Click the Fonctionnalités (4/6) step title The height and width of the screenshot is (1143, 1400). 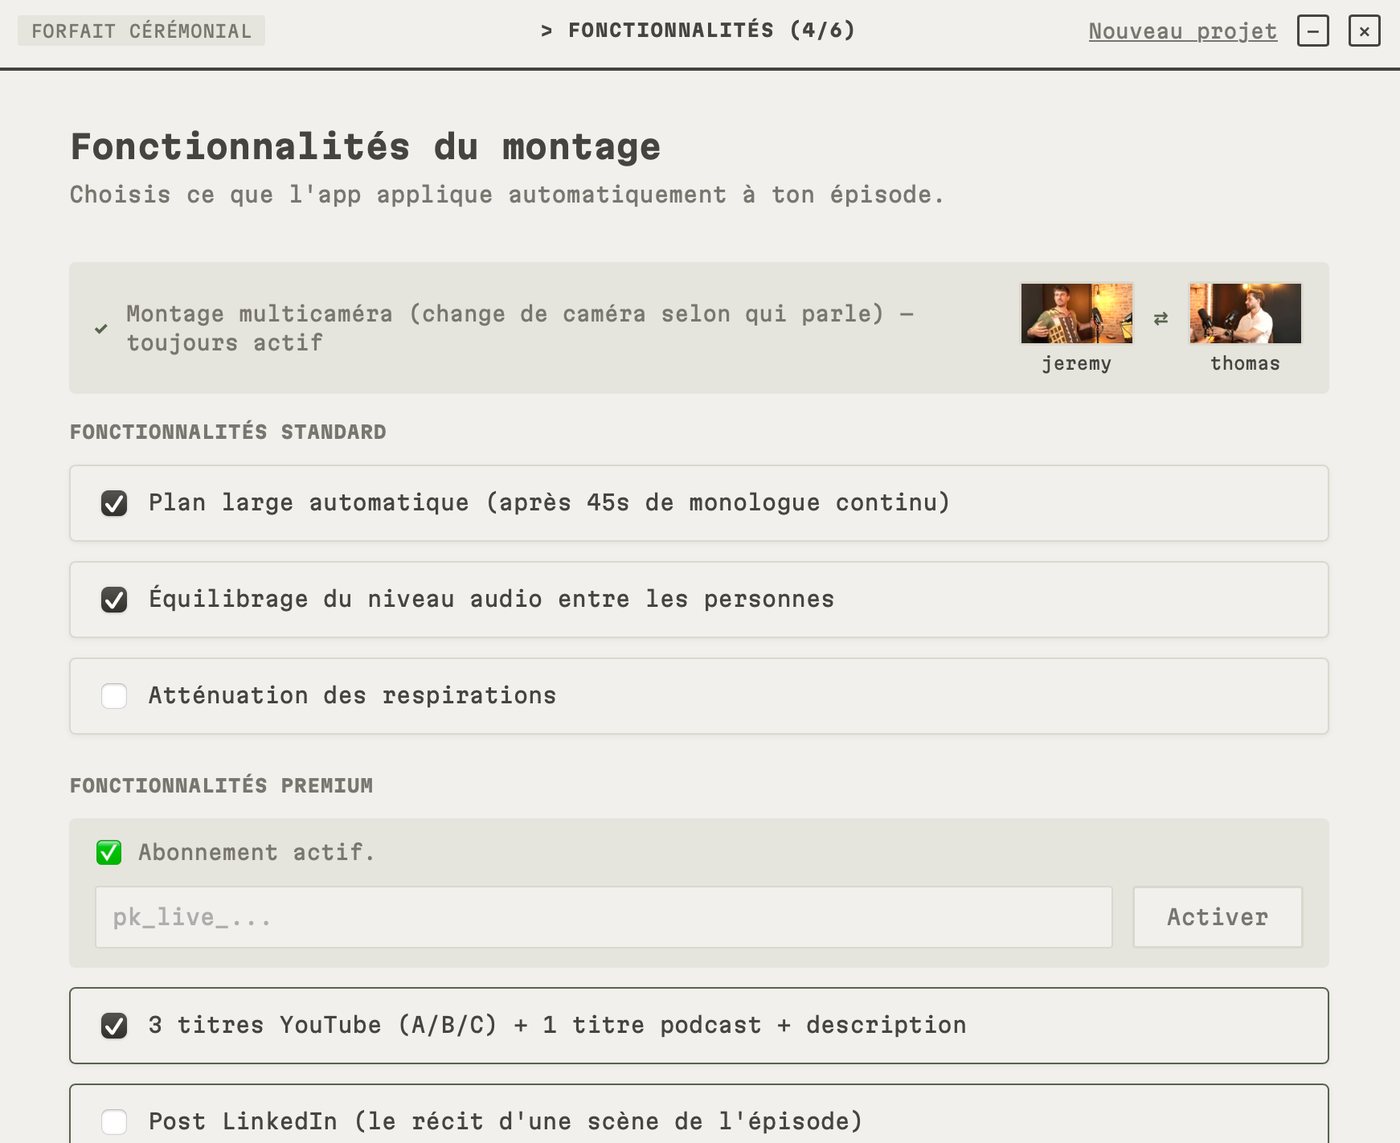pos(698,30)
